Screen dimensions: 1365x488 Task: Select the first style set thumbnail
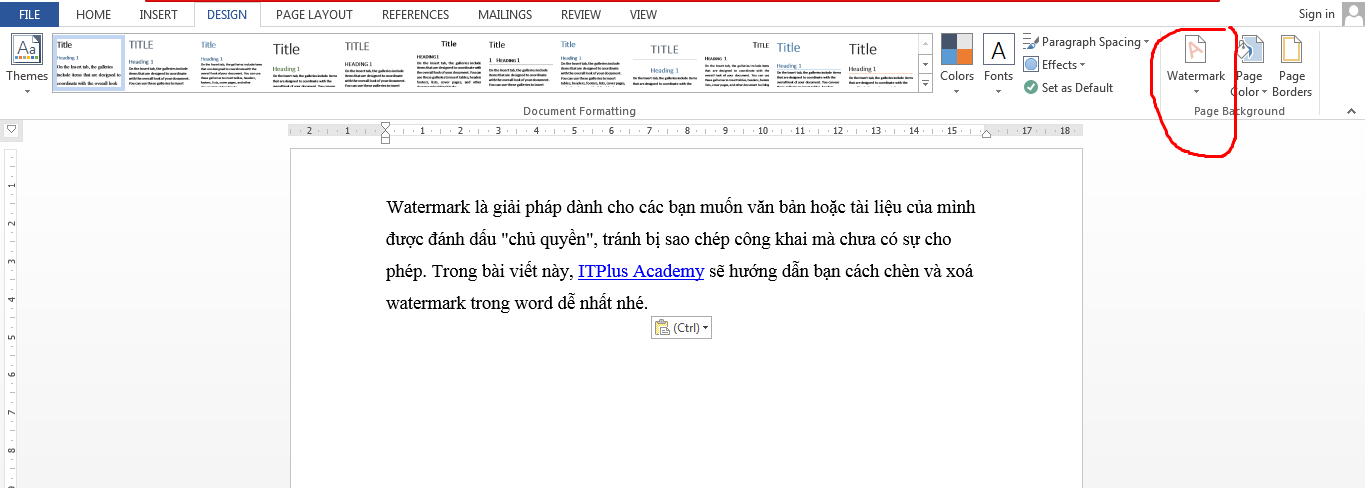88,64
